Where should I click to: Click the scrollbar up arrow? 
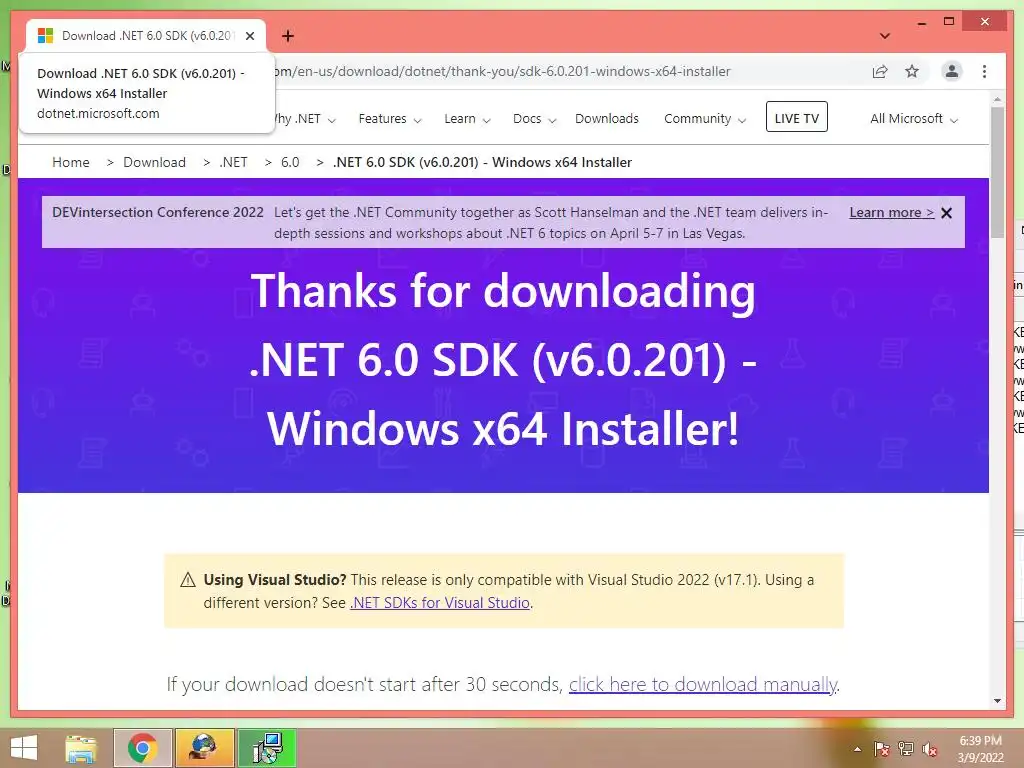[x=997, y=100]
